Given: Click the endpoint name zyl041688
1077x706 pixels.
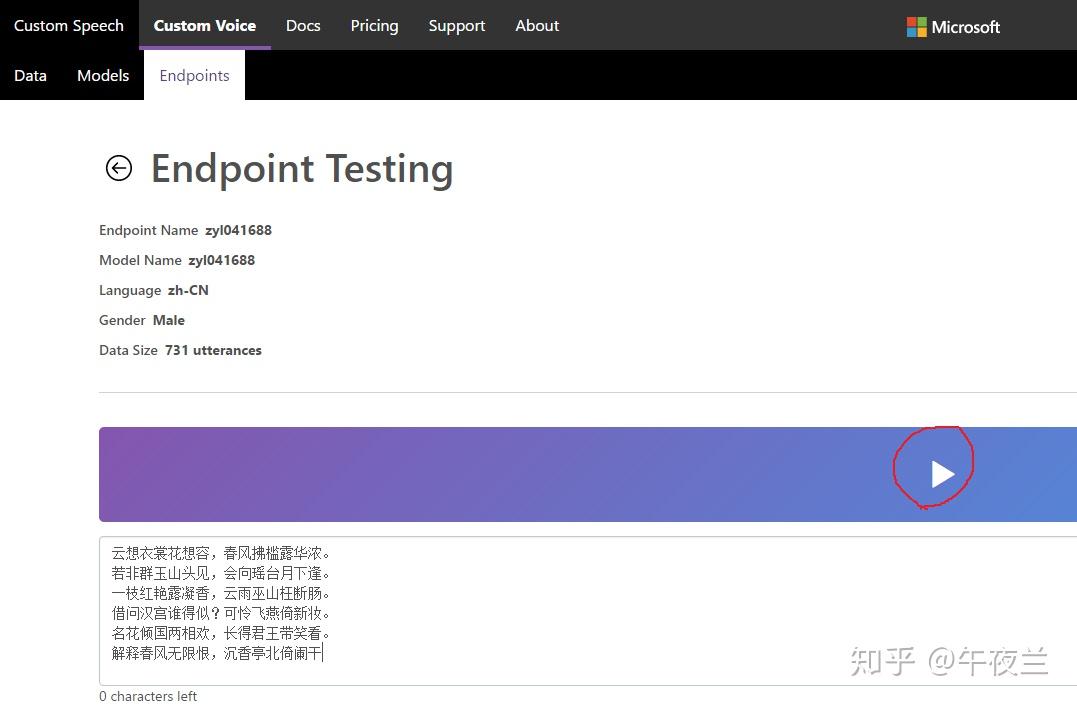Looking at the screenshot, I should pyautogui.click(x=238, y=230).
